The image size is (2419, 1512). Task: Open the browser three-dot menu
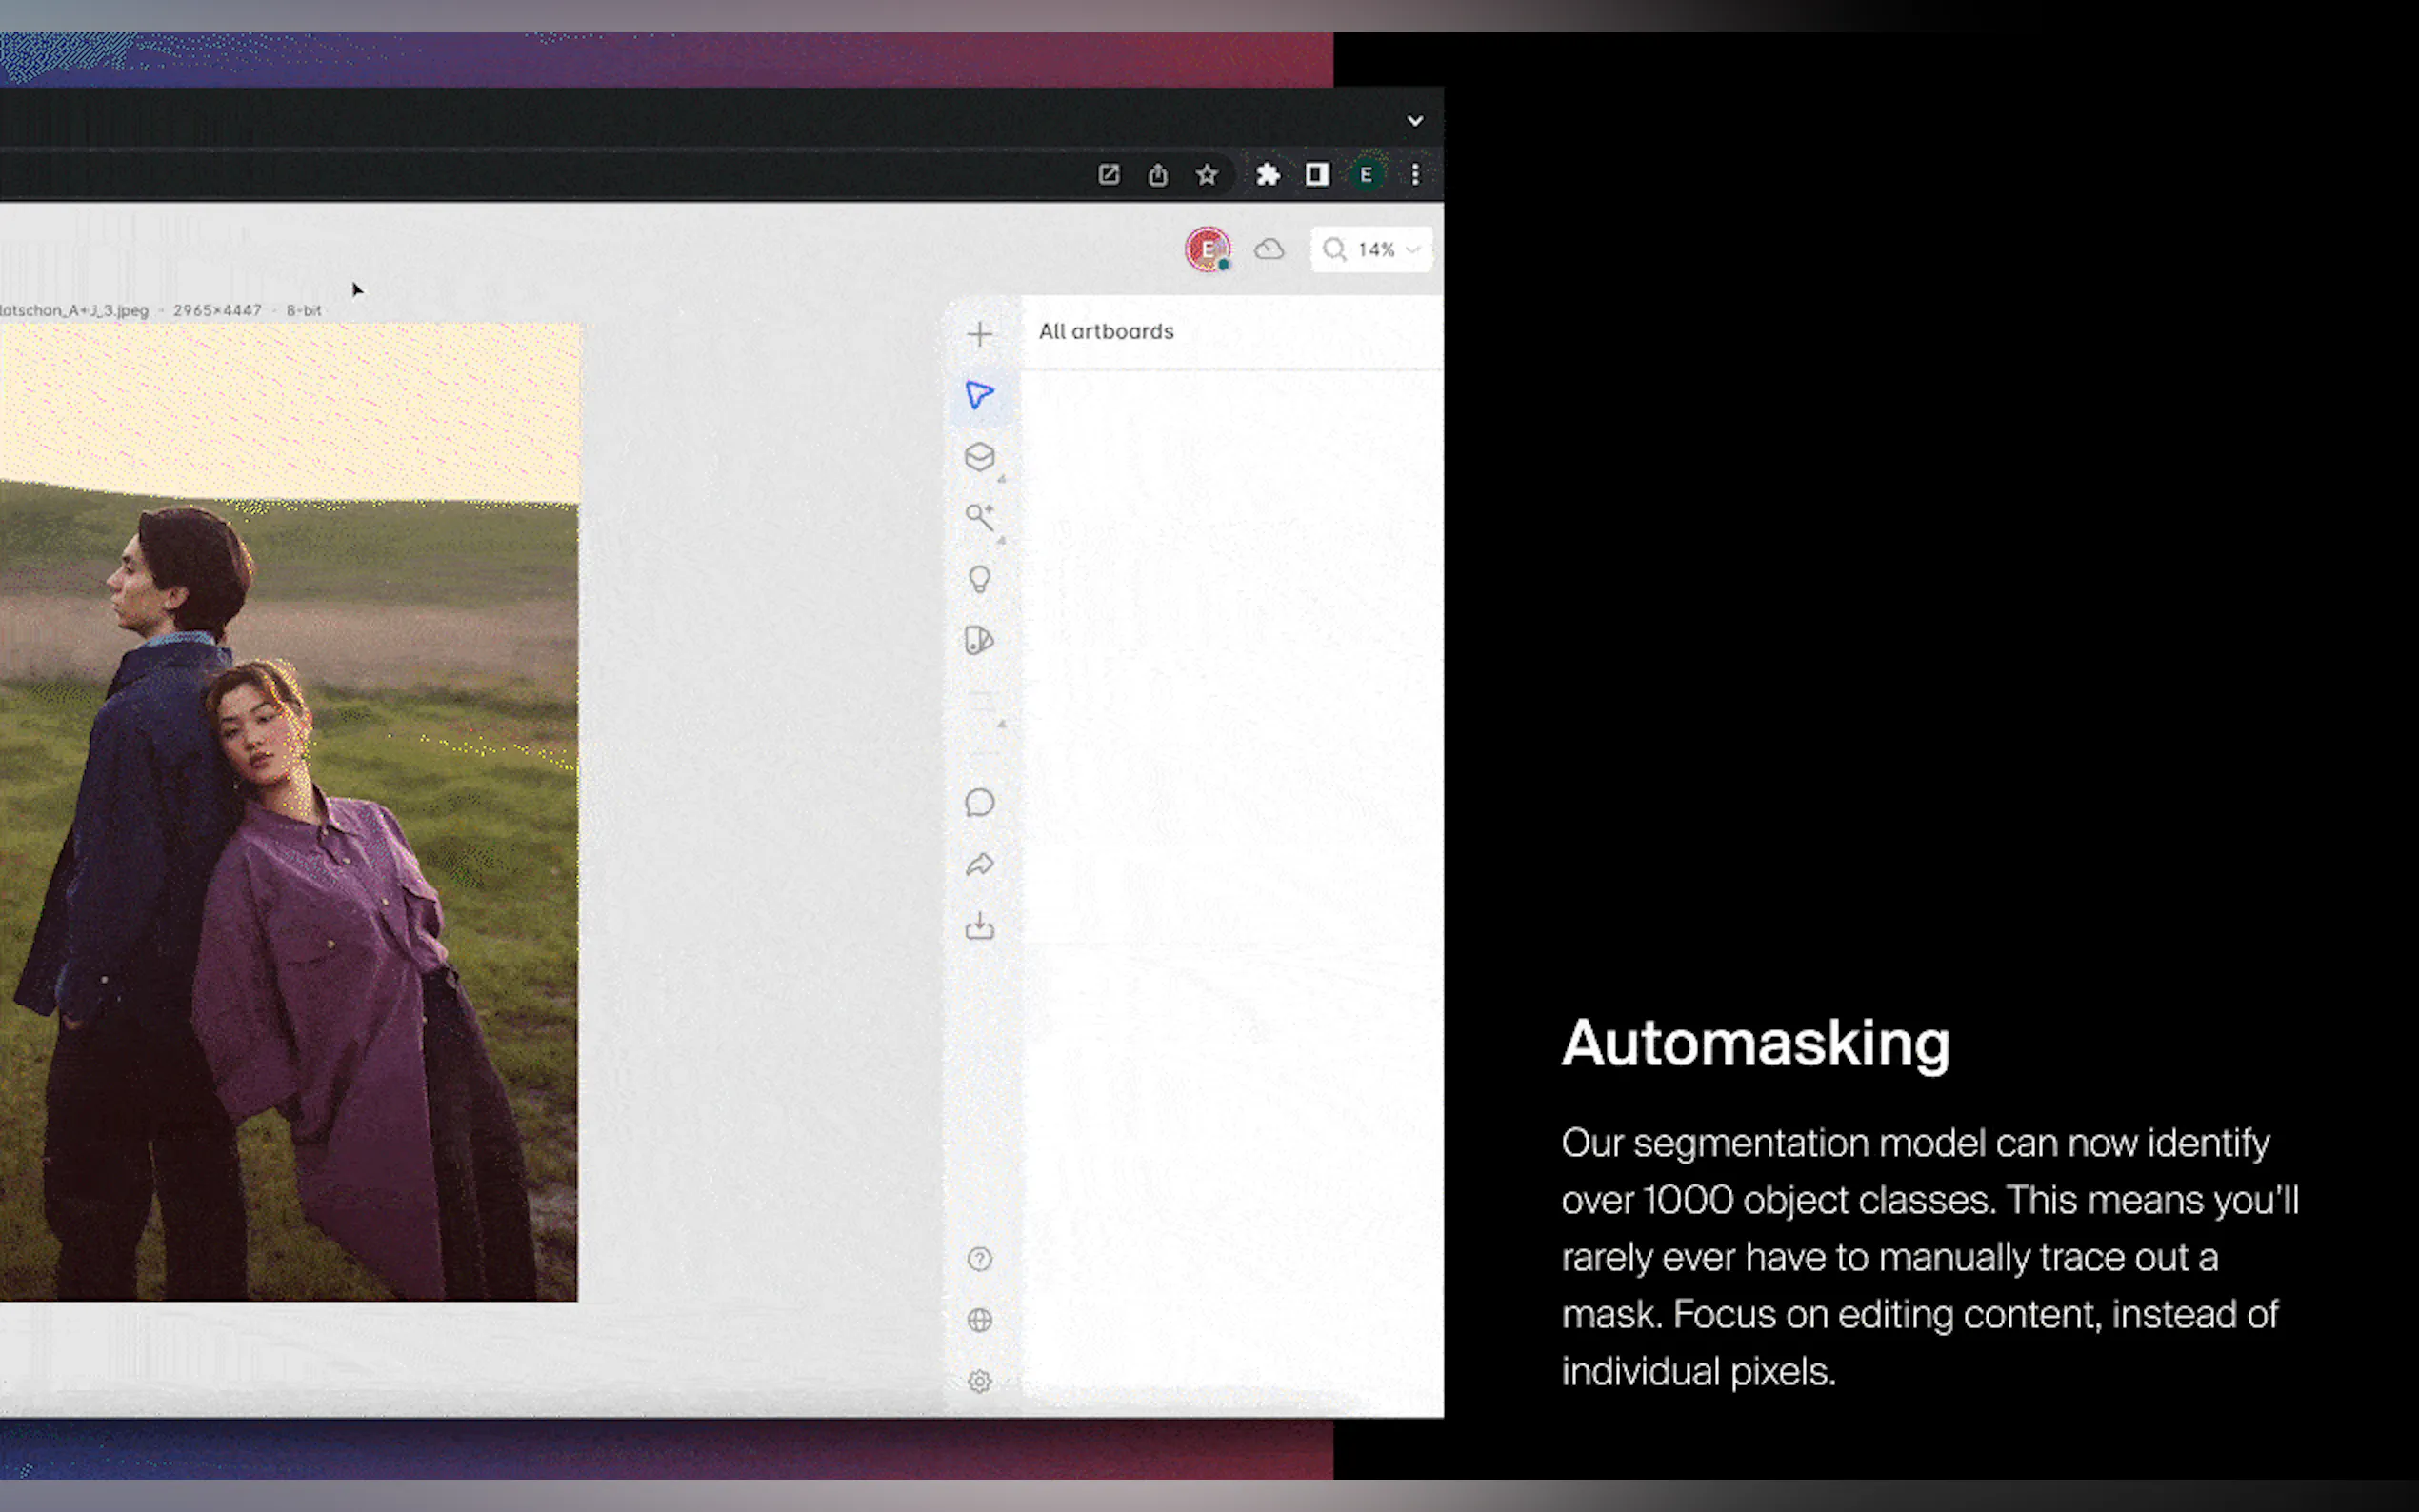click(x=1414, y=175)
